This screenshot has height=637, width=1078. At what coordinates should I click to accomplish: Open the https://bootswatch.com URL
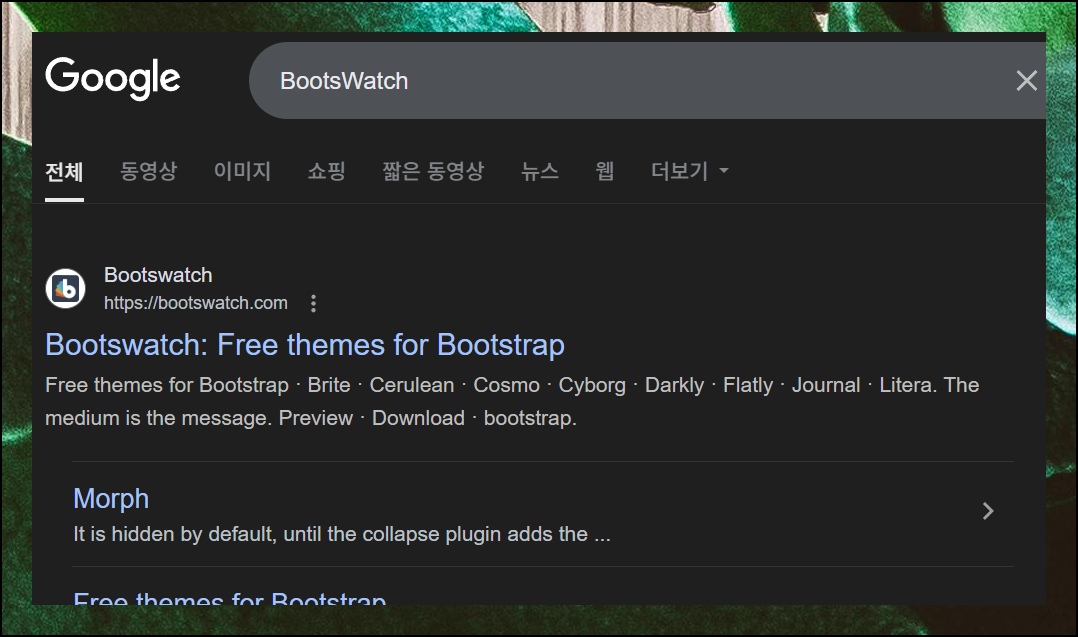click(x=195, y=303)
